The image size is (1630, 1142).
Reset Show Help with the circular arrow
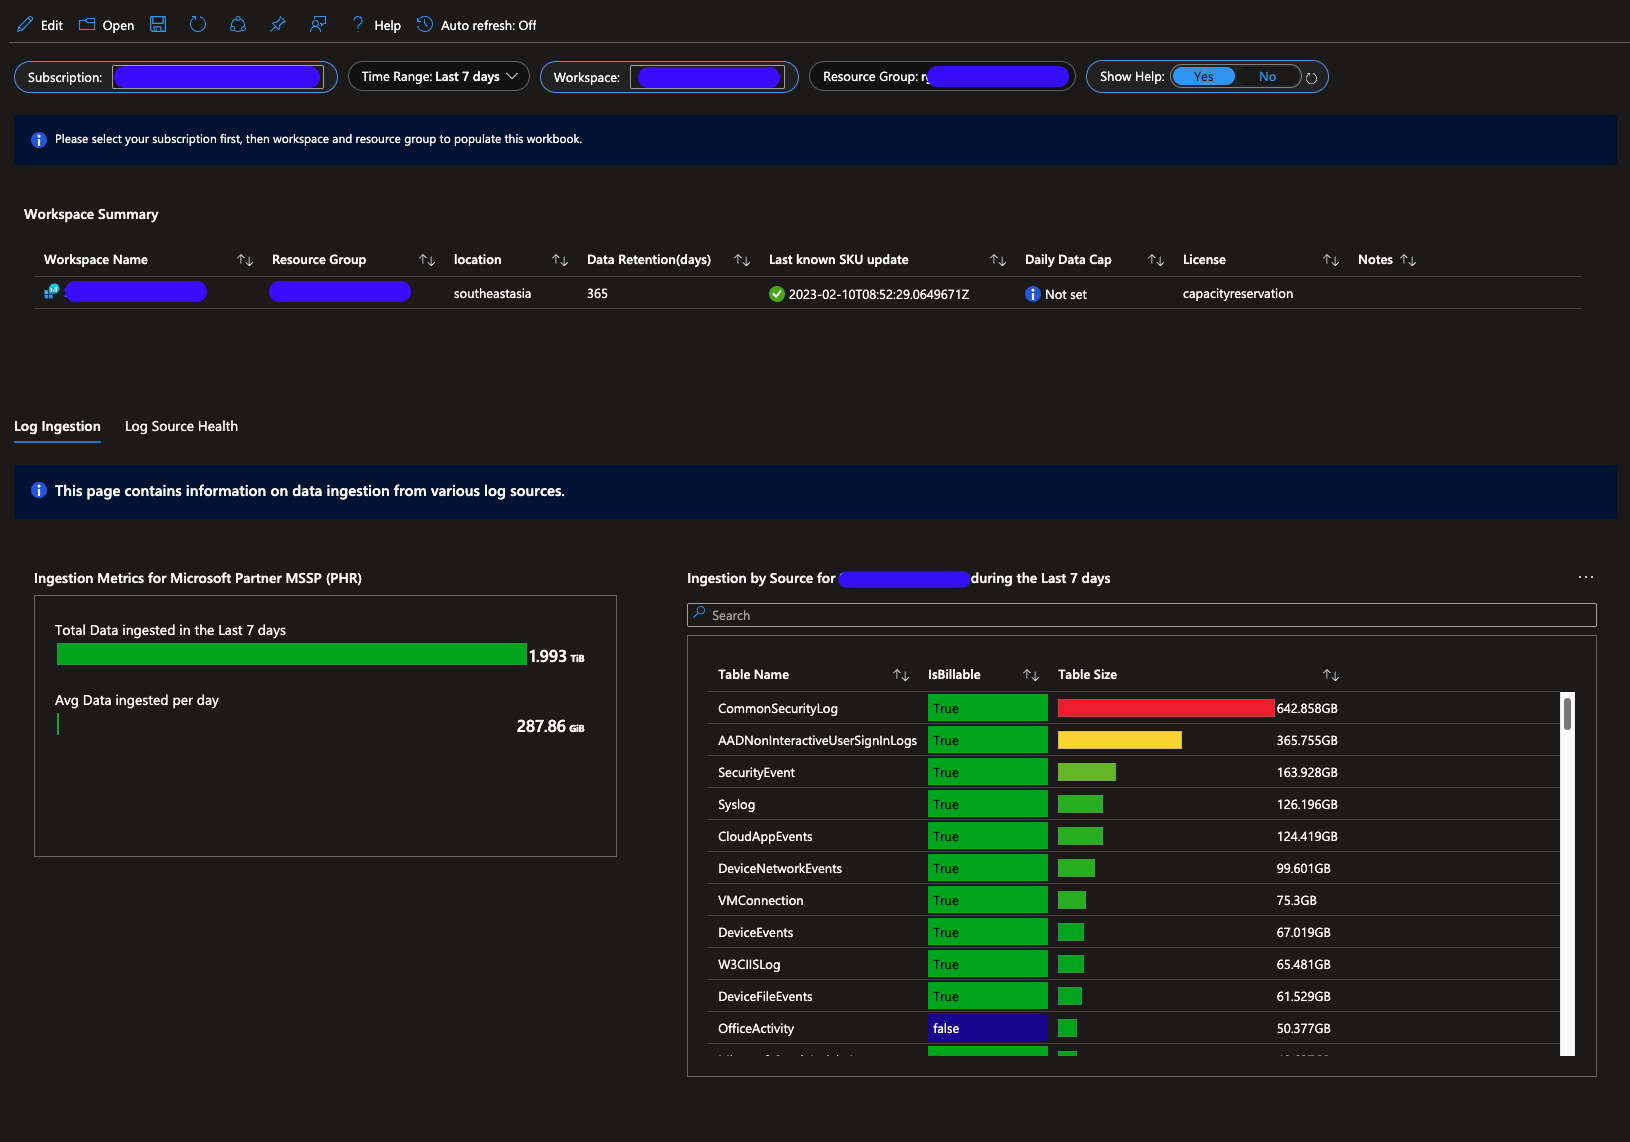tap(1311, 78)
